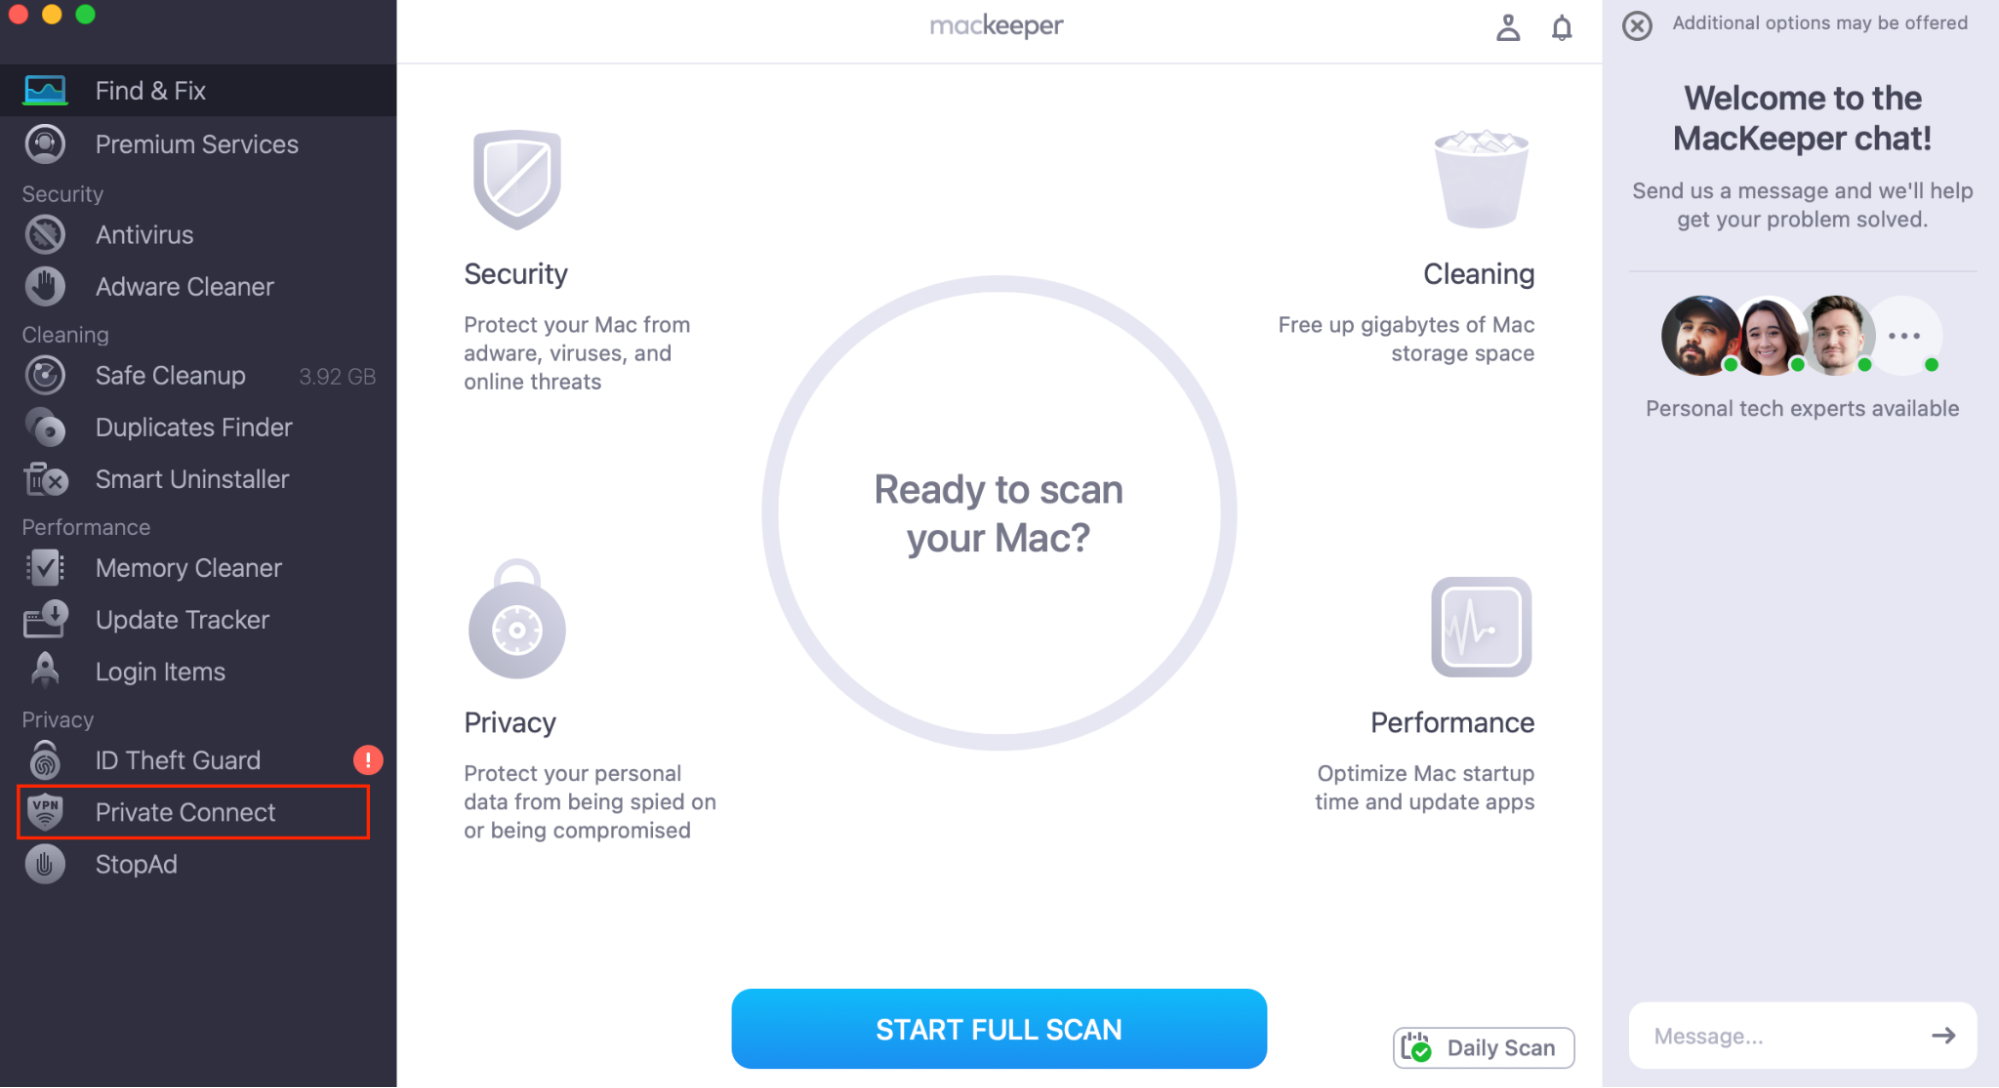This screenshot has width=1999, height=1088.
Task: Click the Safe Cleanup icon
Action: coord(48,375)
